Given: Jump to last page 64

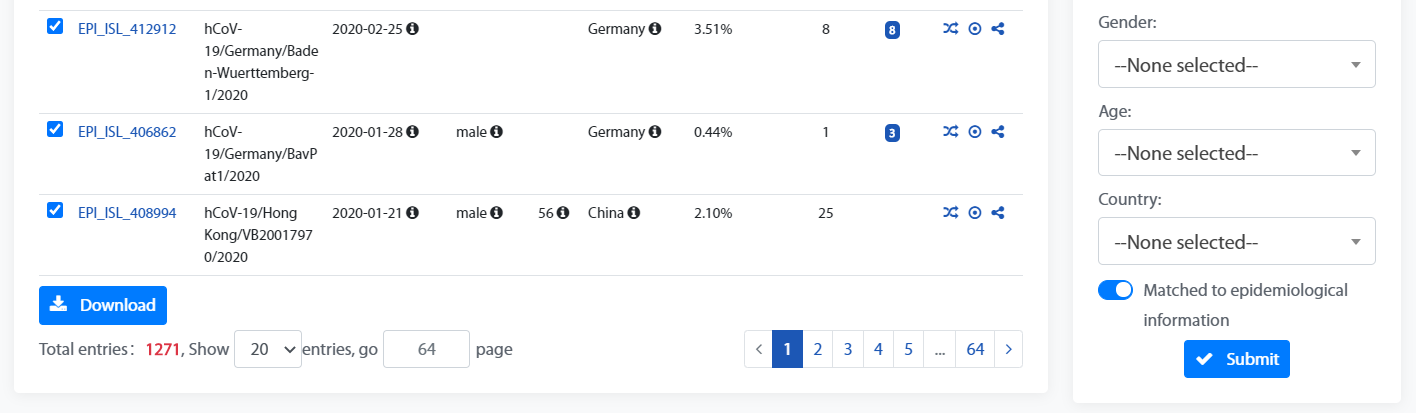Looking at the screenshot, I should click(x=975, y=349).
